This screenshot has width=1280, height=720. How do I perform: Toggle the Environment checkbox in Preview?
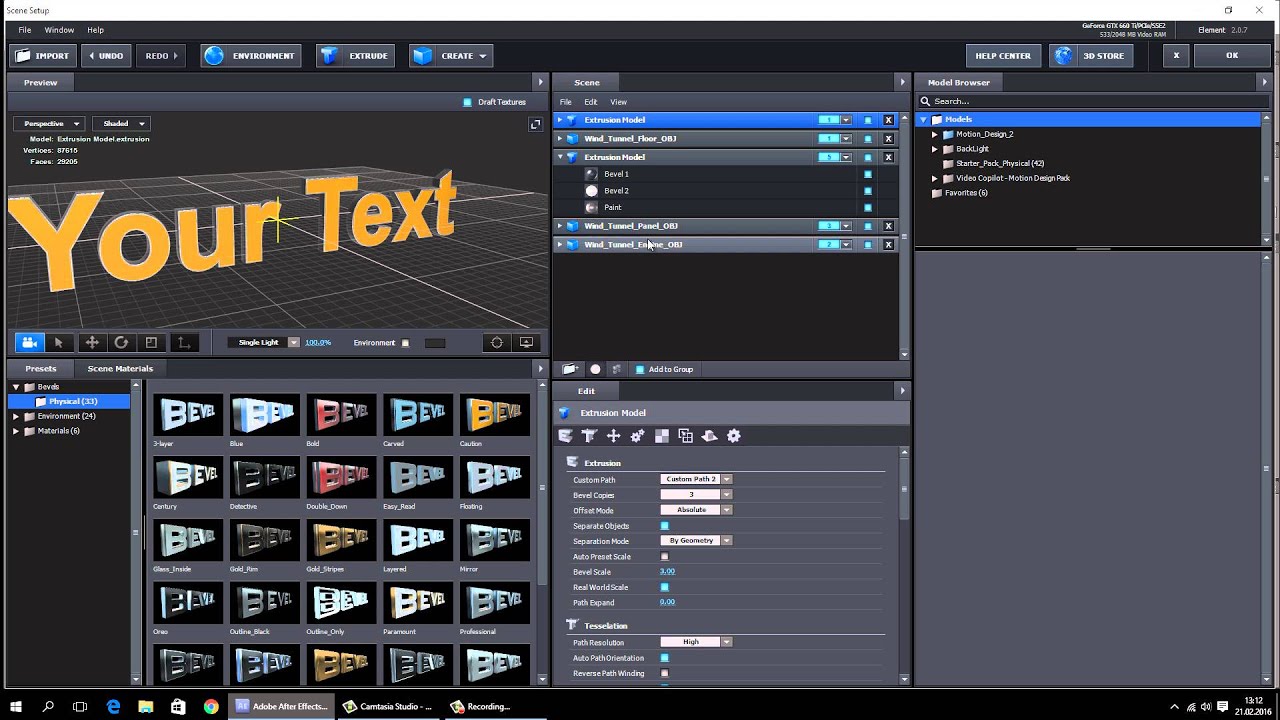pyautogui.click(x=405, y=343)
